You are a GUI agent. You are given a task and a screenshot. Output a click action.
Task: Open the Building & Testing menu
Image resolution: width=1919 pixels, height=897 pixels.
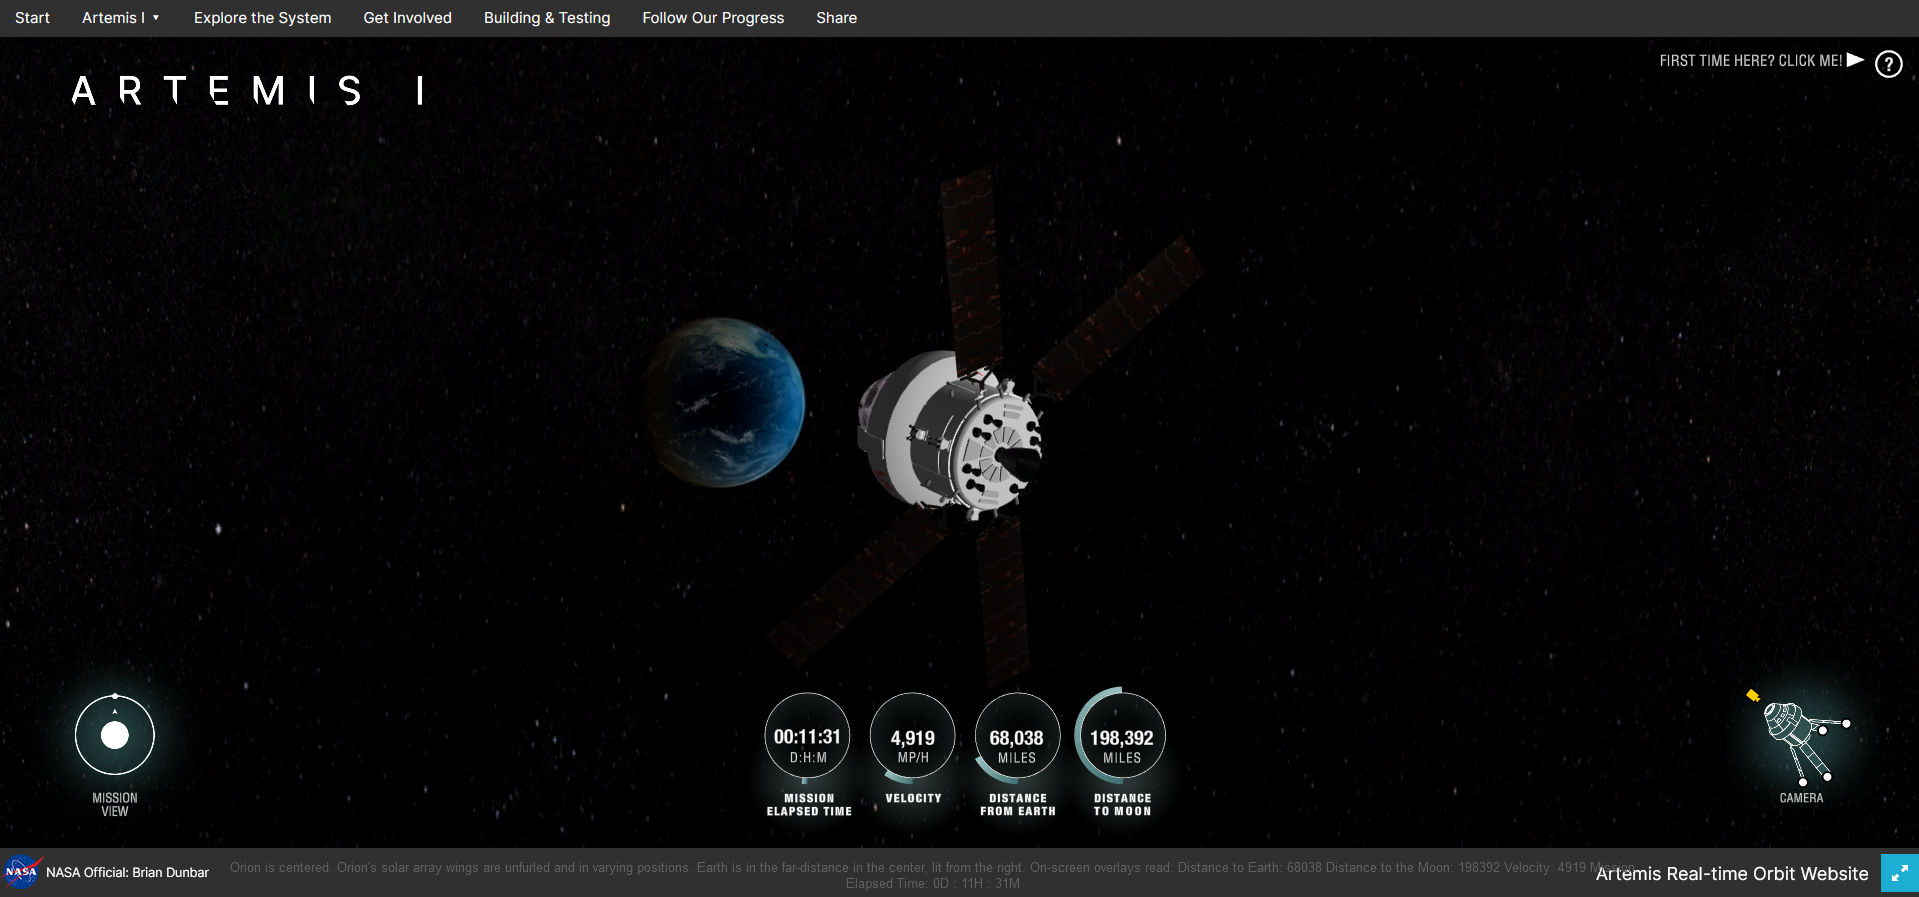pos(547,18)
